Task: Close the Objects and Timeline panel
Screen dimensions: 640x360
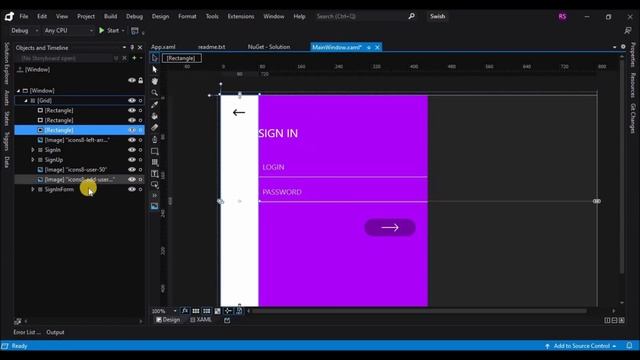Action: pyautogui.click(x=140, y=48)
